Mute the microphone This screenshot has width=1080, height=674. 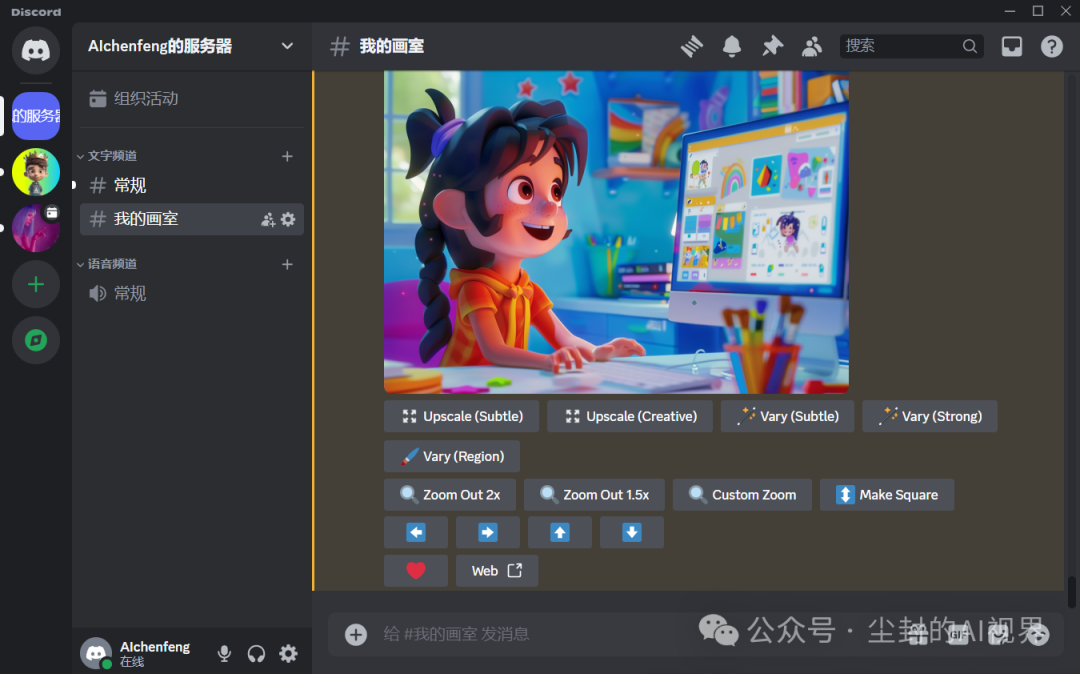pos(224,653)
